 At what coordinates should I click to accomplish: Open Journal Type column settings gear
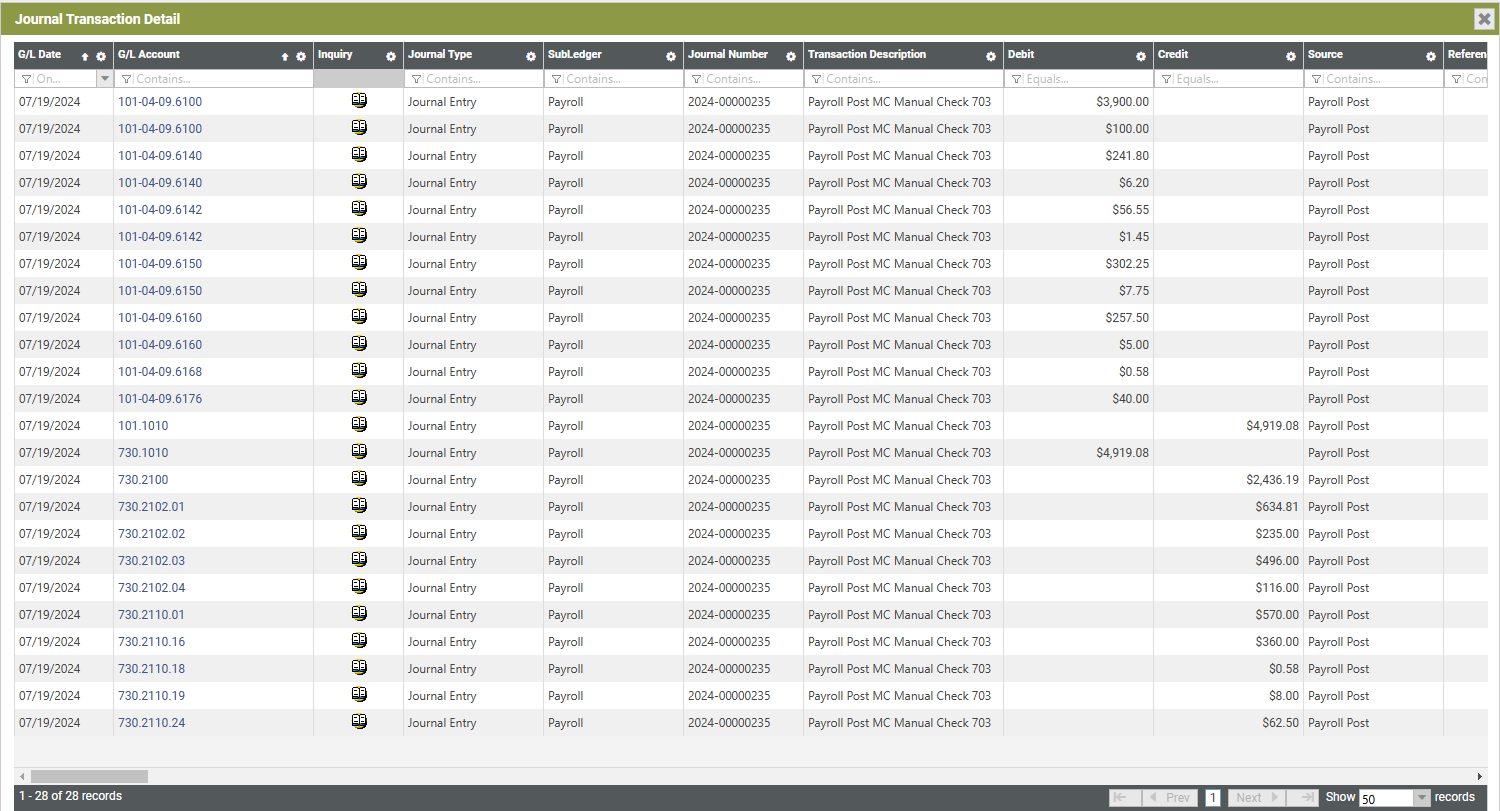[531, 57]
